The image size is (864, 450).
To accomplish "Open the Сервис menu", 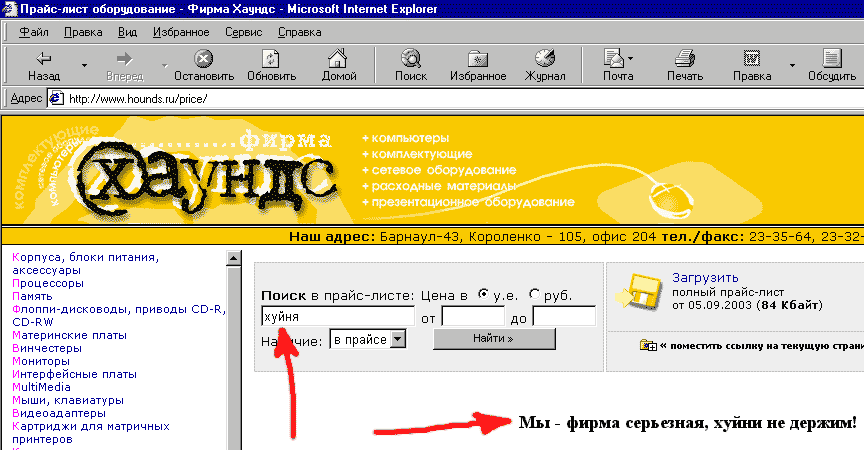I will coord(243,32).
